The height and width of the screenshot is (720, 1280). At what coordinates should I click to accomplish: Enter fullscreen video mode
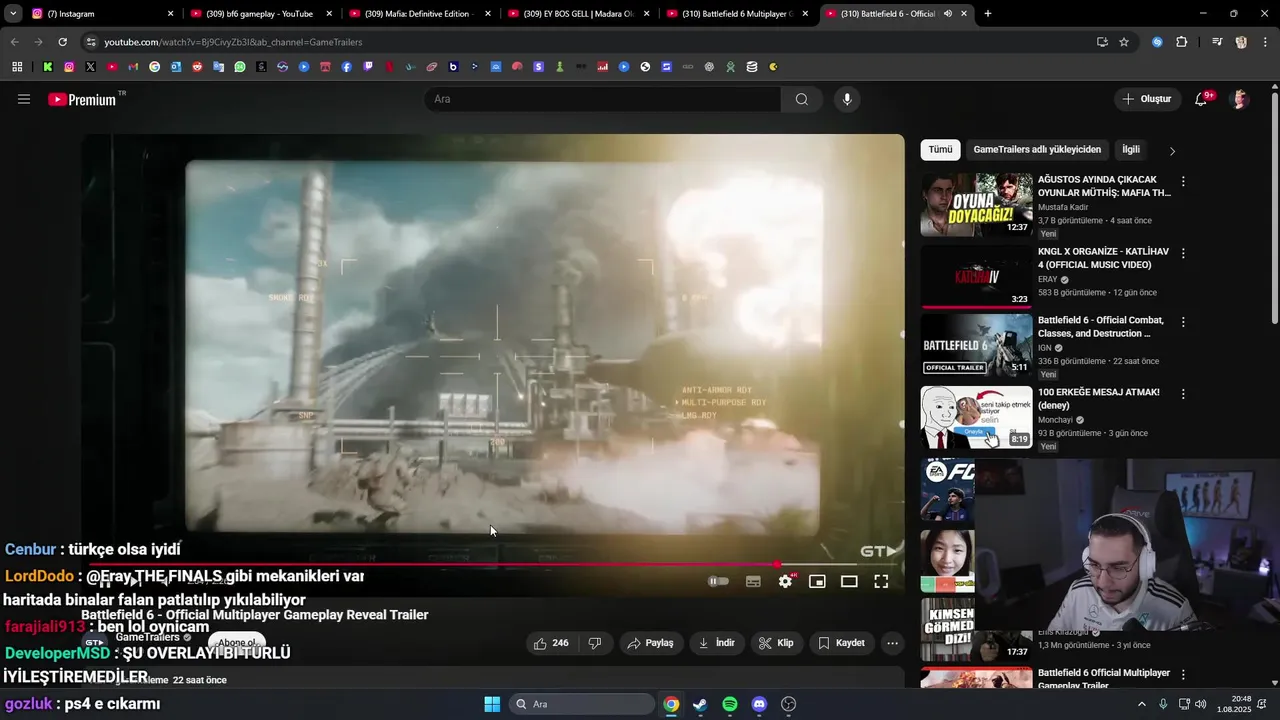[x=881, y=581]
